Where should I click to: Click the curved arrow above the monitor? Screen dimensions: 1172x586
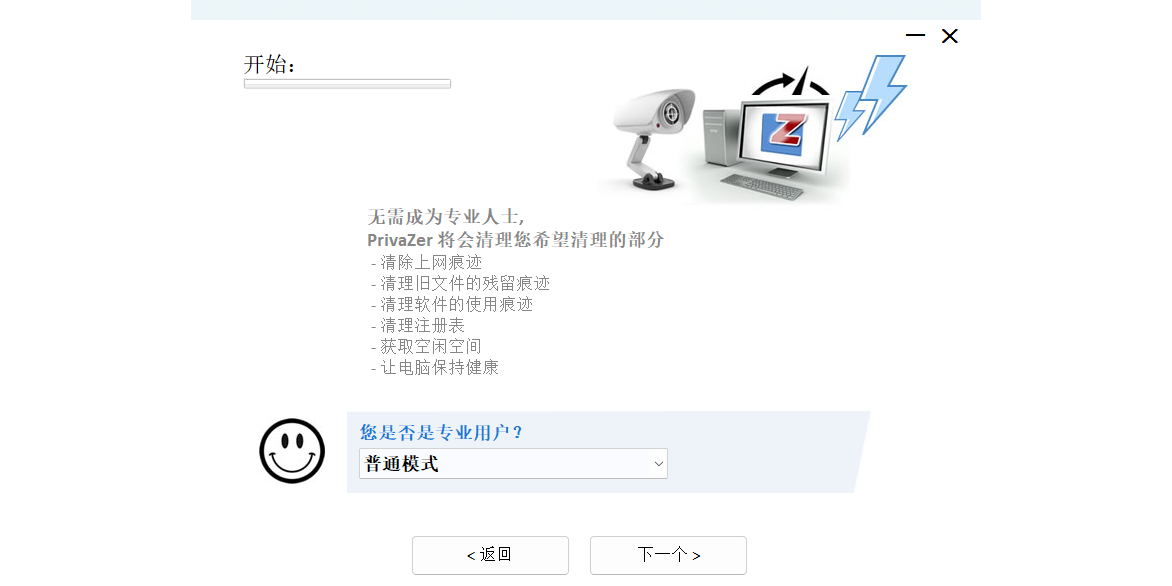[791, 82]
